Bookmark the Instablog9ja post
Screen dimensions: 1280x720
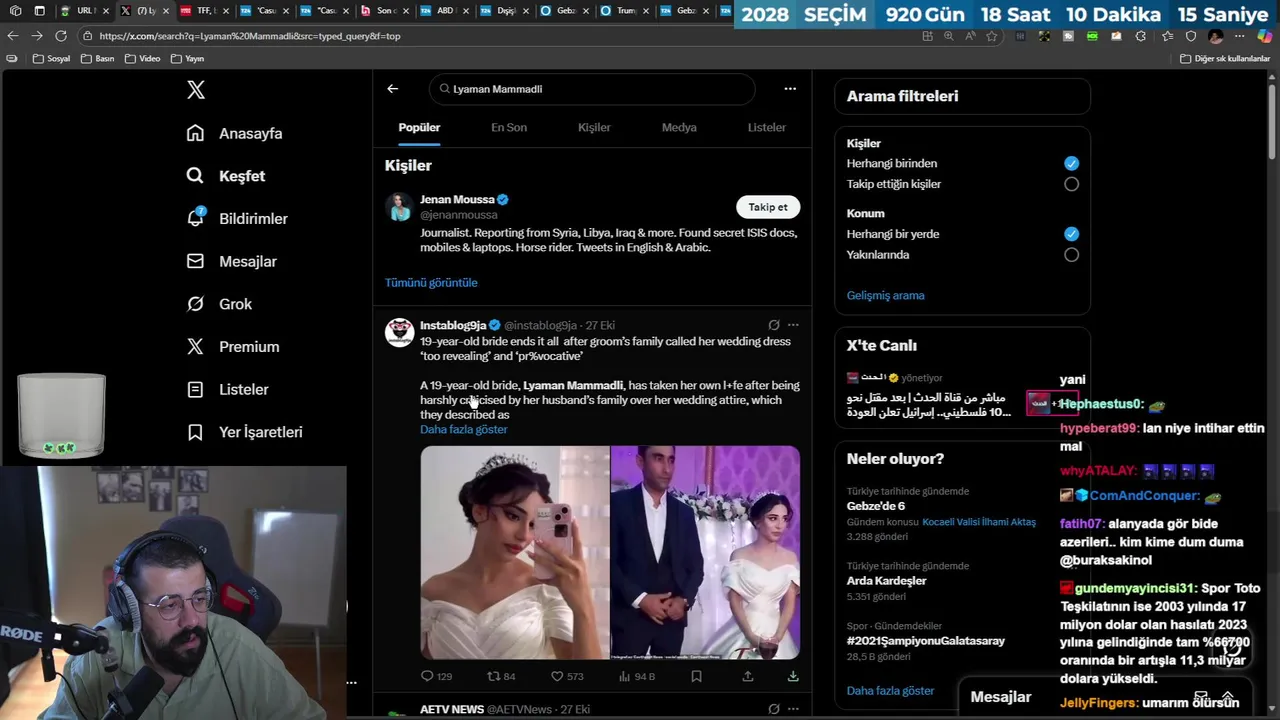pyautogui.click(x=696, y=677)
